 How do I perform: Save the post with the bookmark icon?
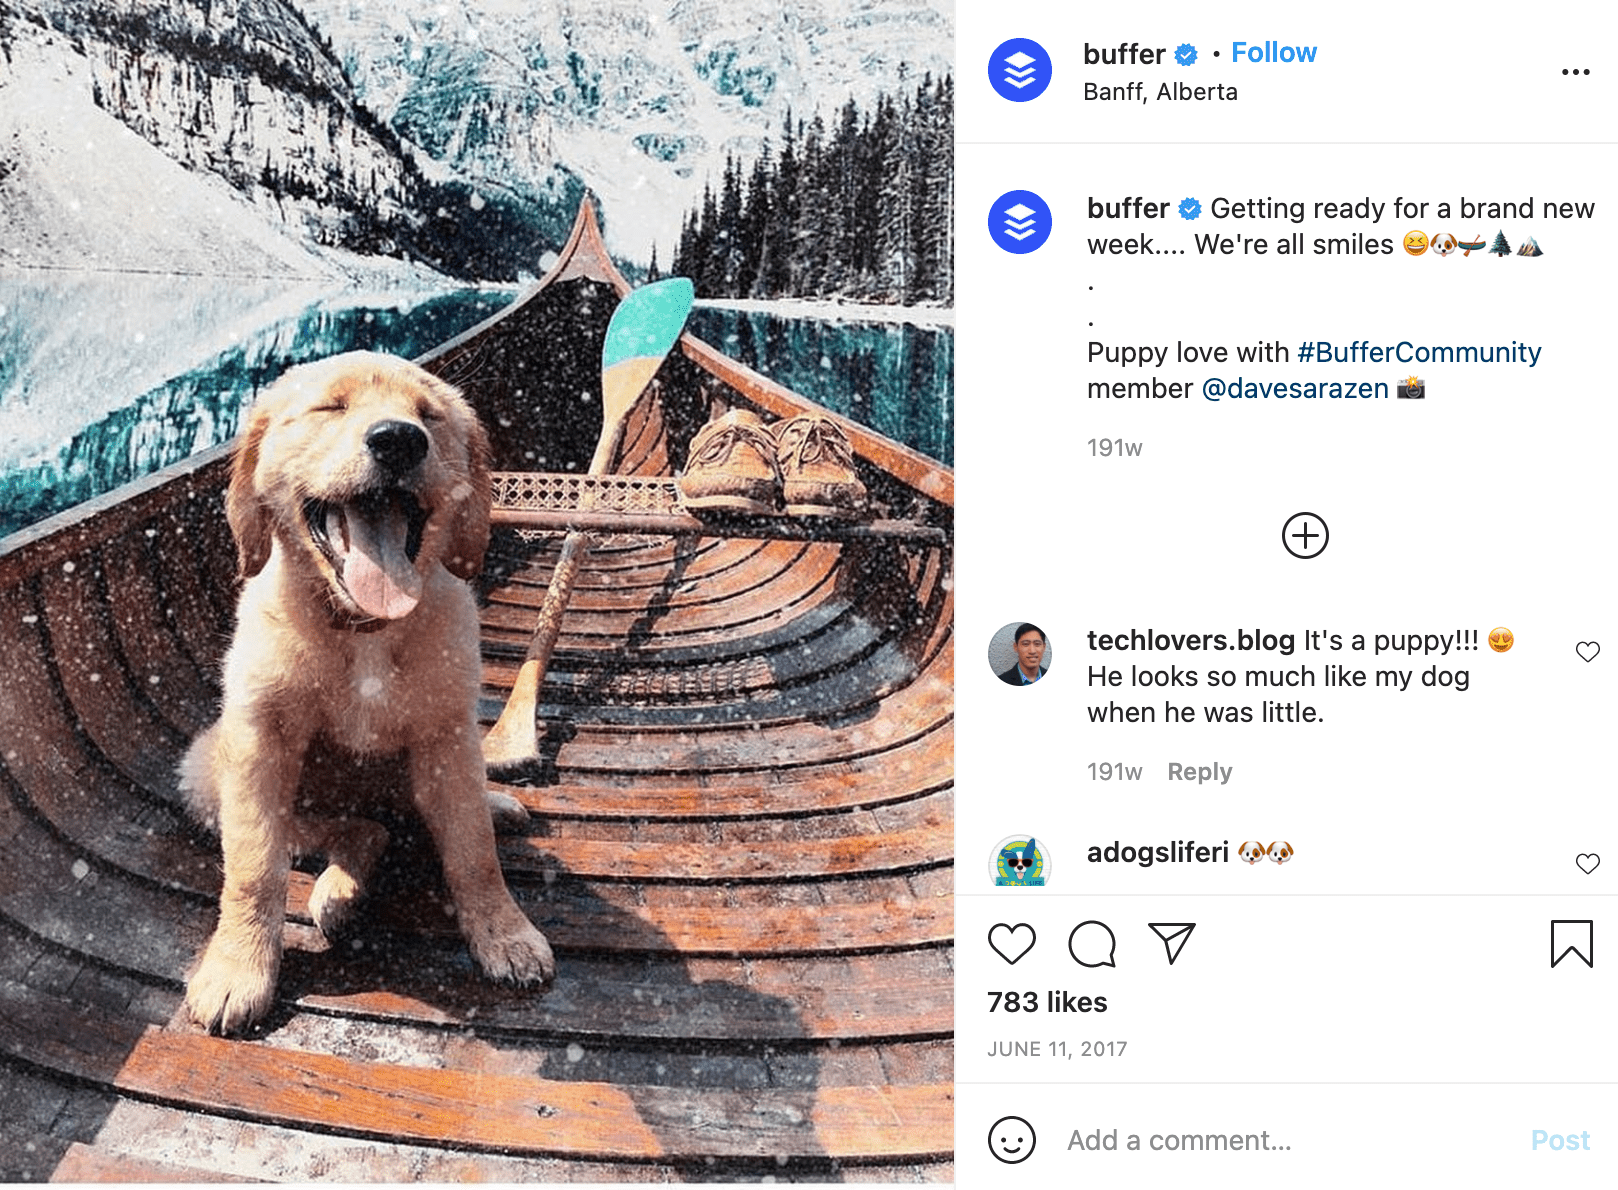tap(1571, 944)
